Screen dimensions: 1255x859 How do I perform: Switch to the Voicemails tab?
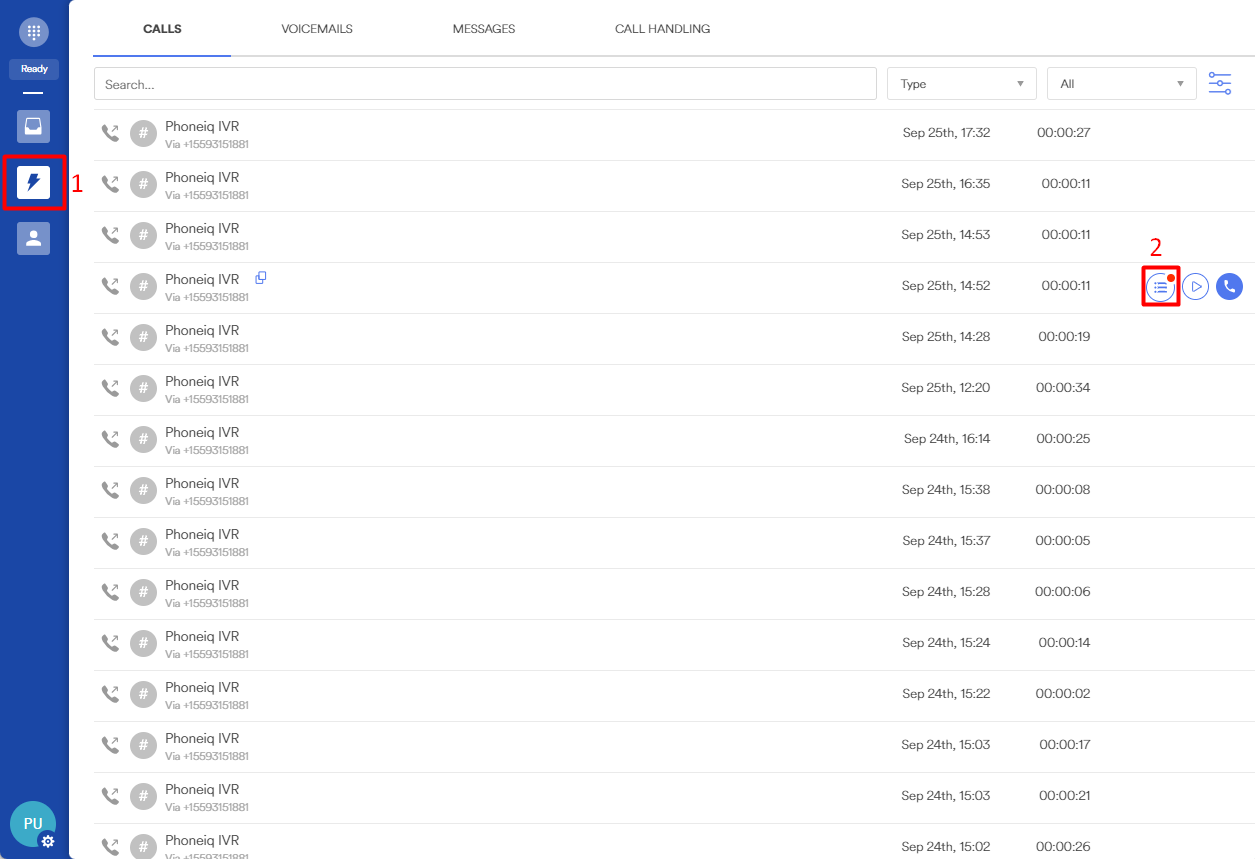pyautogui.click(x=317, y=29)
